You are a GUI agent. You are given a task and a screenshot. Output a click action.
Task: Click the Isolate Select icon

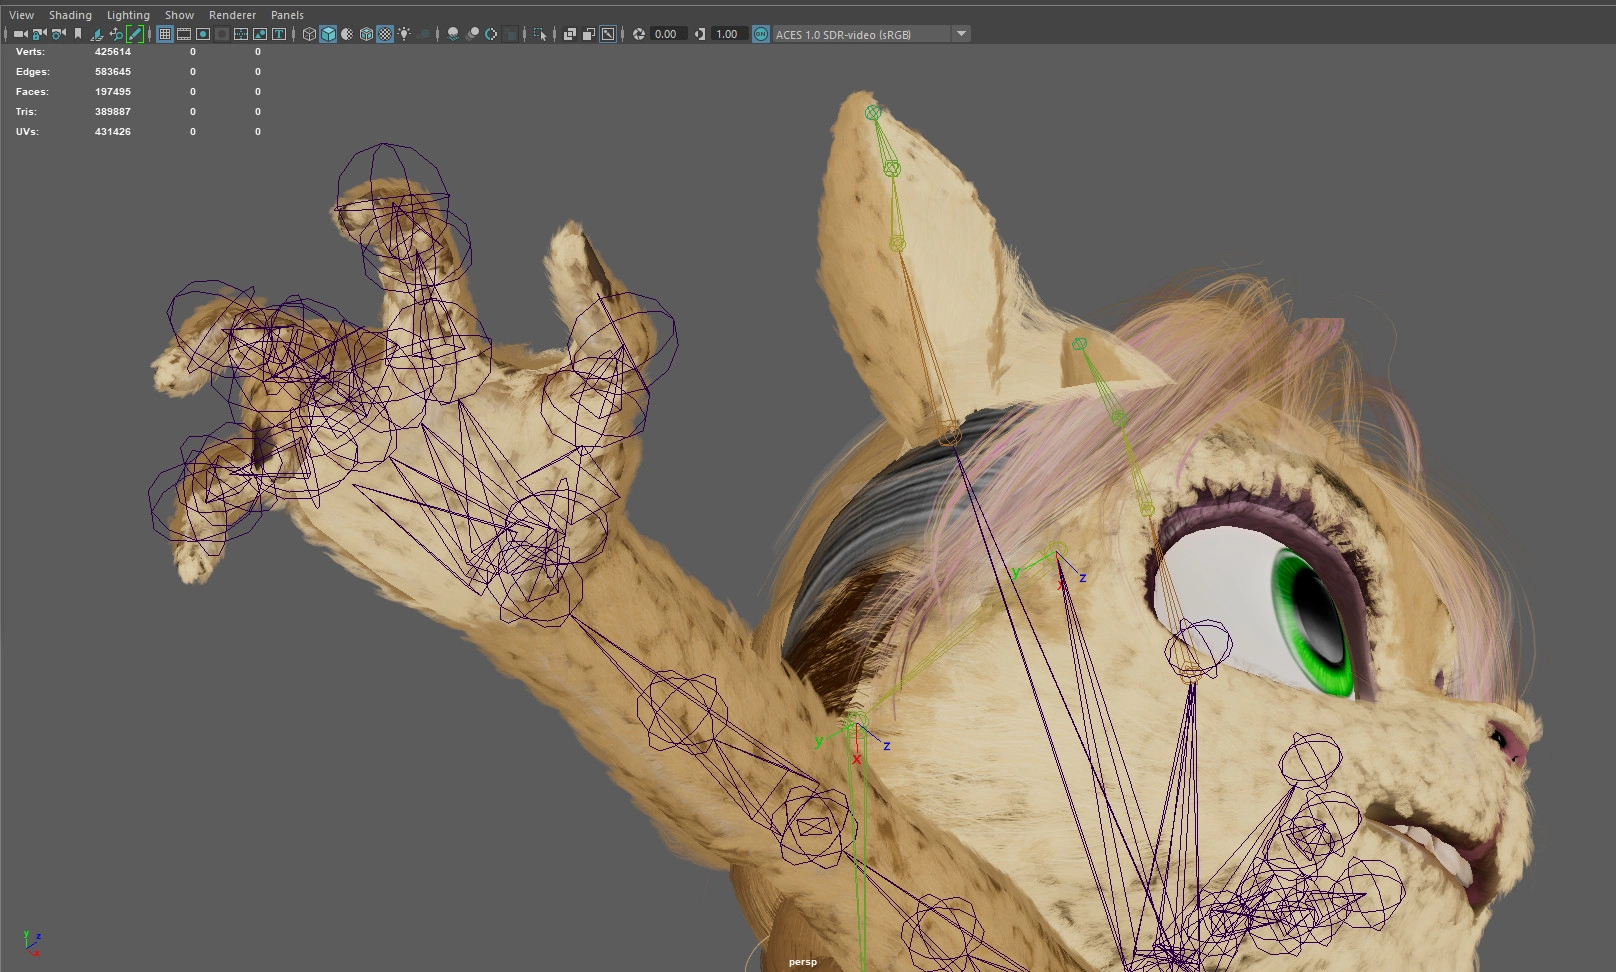(540, 34)
